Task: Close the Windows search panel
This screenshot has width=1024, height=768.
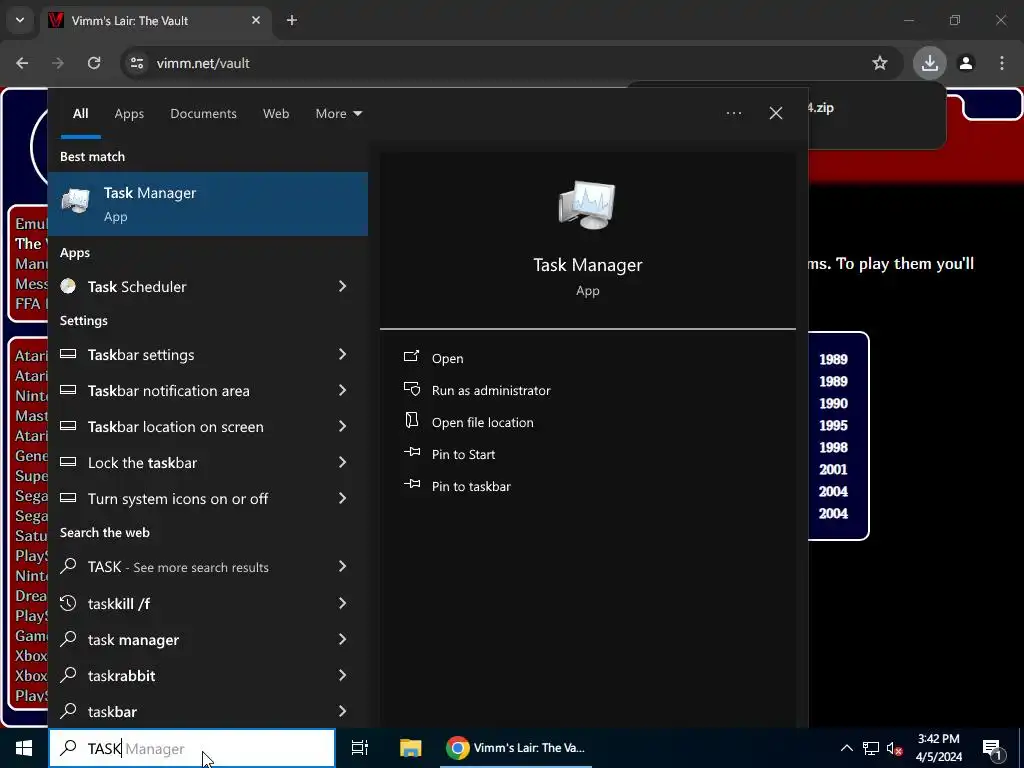Action: coord(776,113)
